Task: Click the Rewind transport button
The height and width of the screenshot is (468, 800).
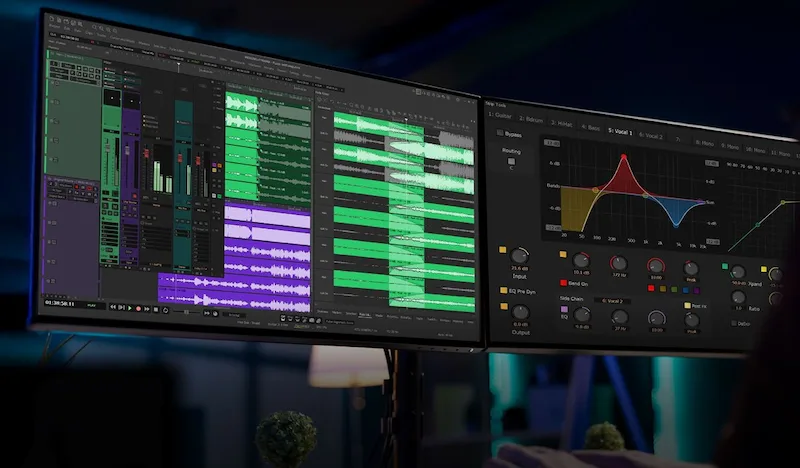Action: tap(113, 306)
